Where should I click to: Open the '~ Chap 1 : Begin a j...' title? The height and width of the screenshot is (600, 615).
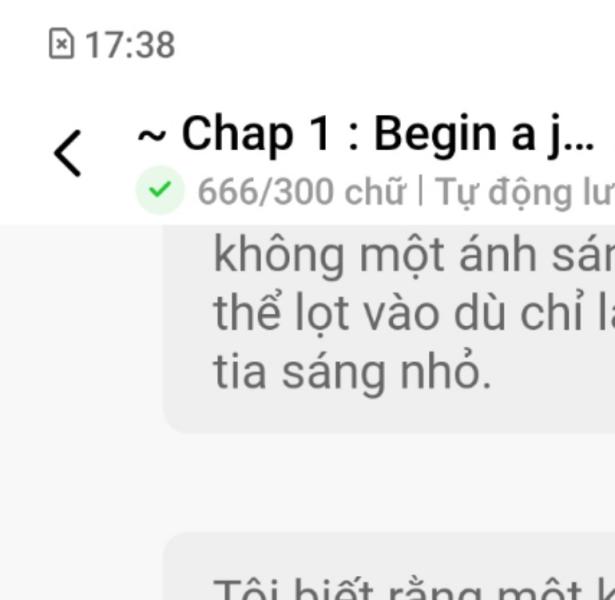tap(366, 134)
